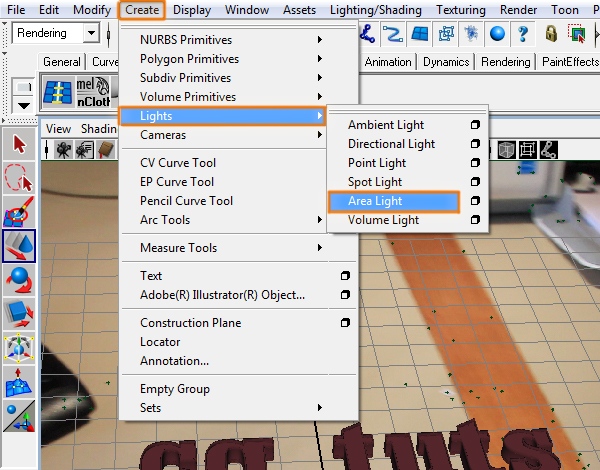
Task: Choose EP Curve Tool
Action: pos(177,182)
